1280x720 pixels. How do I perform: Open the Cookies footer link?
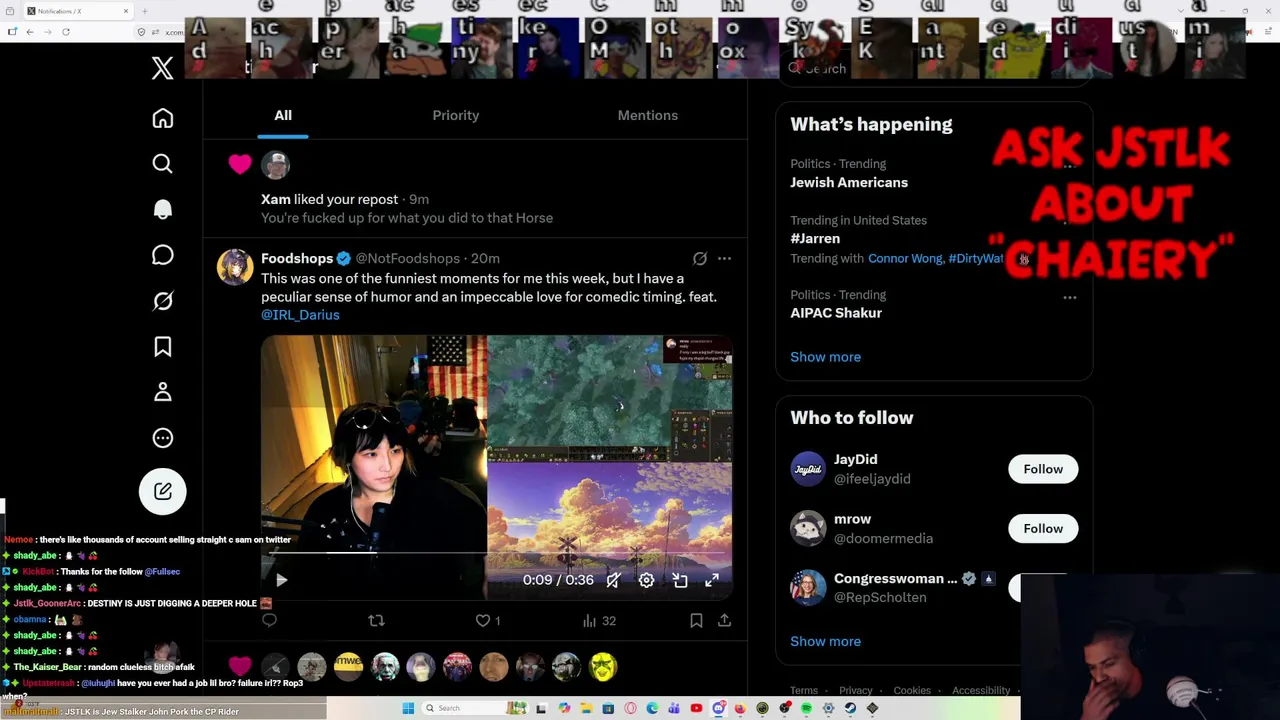[912, 691]
